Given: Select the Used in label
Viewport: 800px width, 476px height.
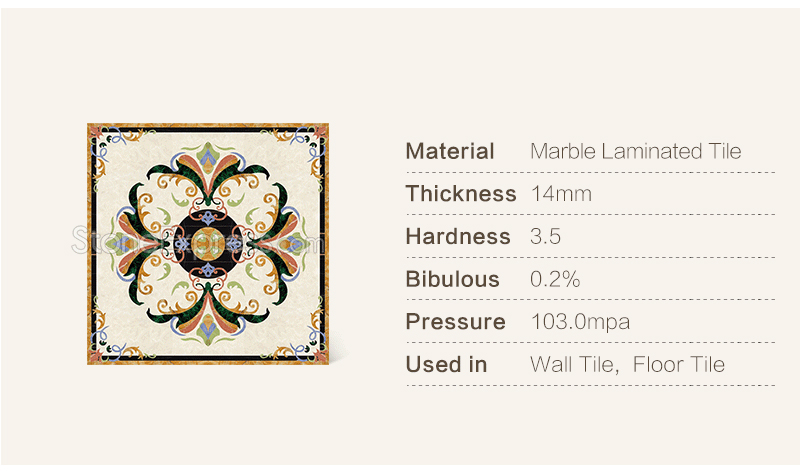Looking at the screenshot, I should coord(446,365).
